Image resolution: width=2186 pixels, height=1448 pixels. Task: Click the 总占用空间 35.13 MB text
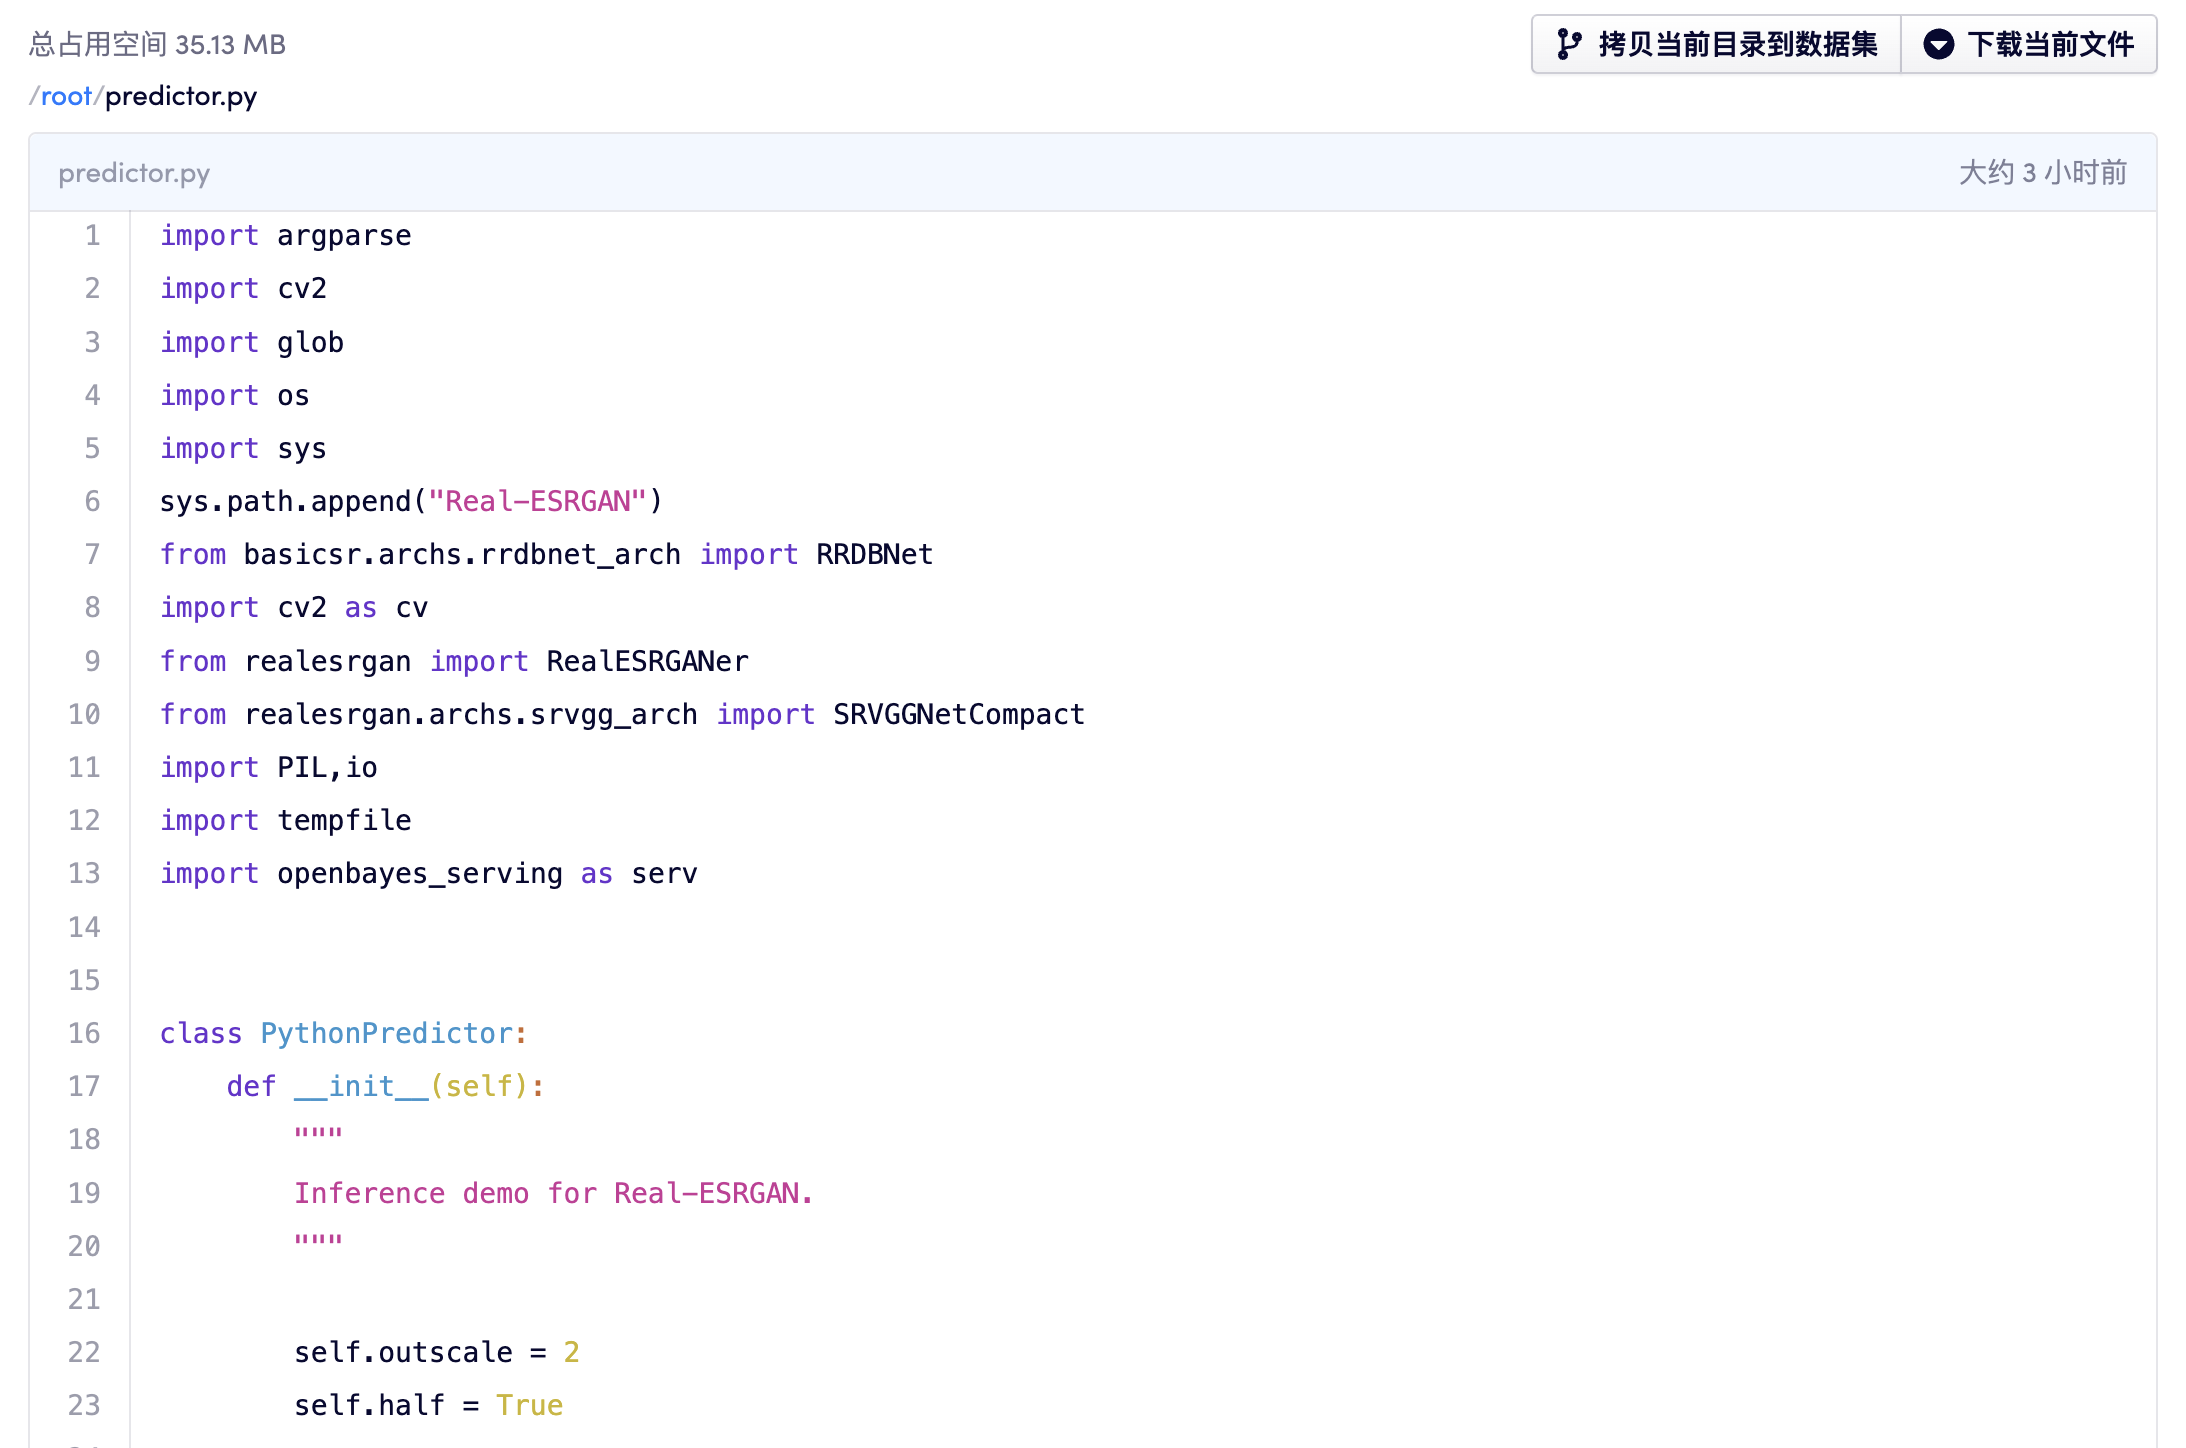click(157, 44)
